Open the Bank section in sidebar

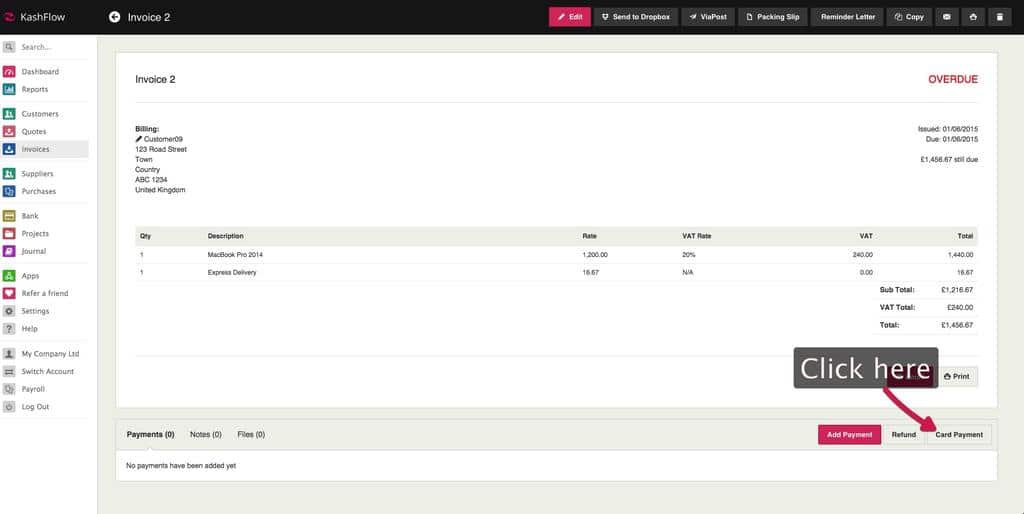pyautogui.click(x=30, y=216)
